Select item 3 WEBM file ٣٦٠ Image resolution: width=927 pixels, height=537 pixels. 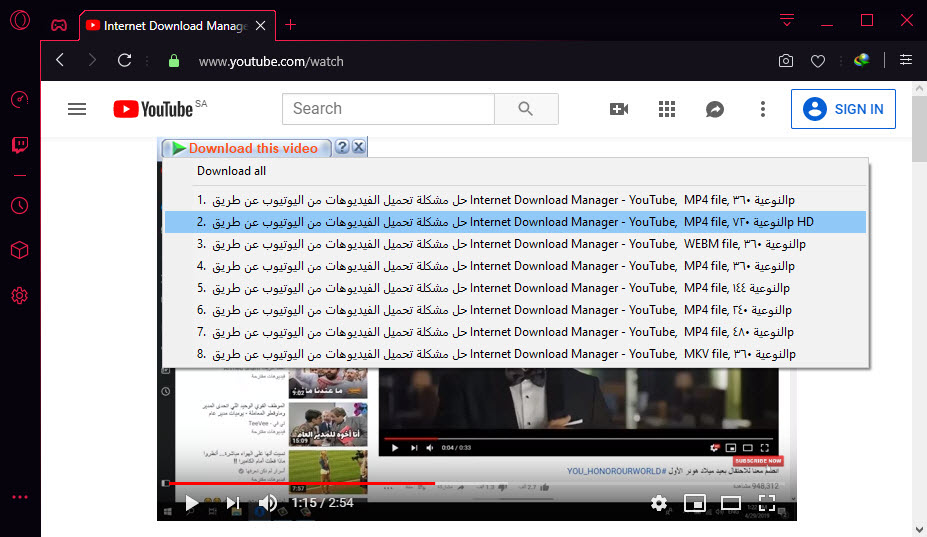(515, 244)
